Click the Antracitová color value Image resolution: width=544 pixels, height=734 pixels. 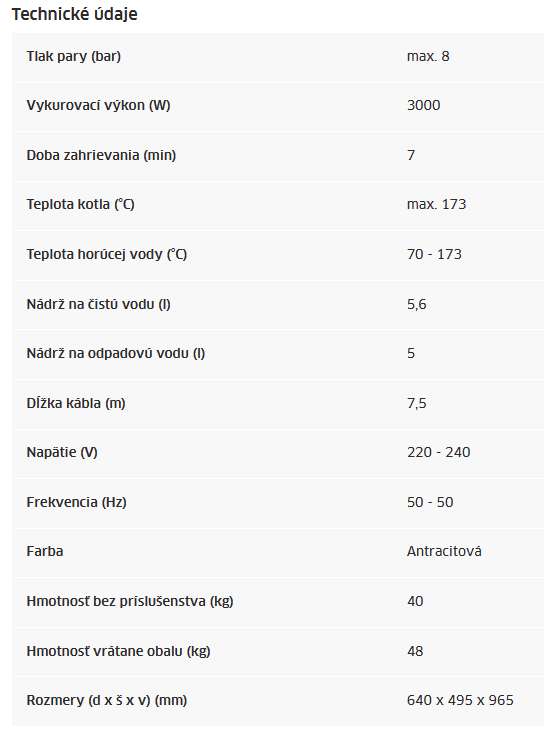click(x=444, y=551)
